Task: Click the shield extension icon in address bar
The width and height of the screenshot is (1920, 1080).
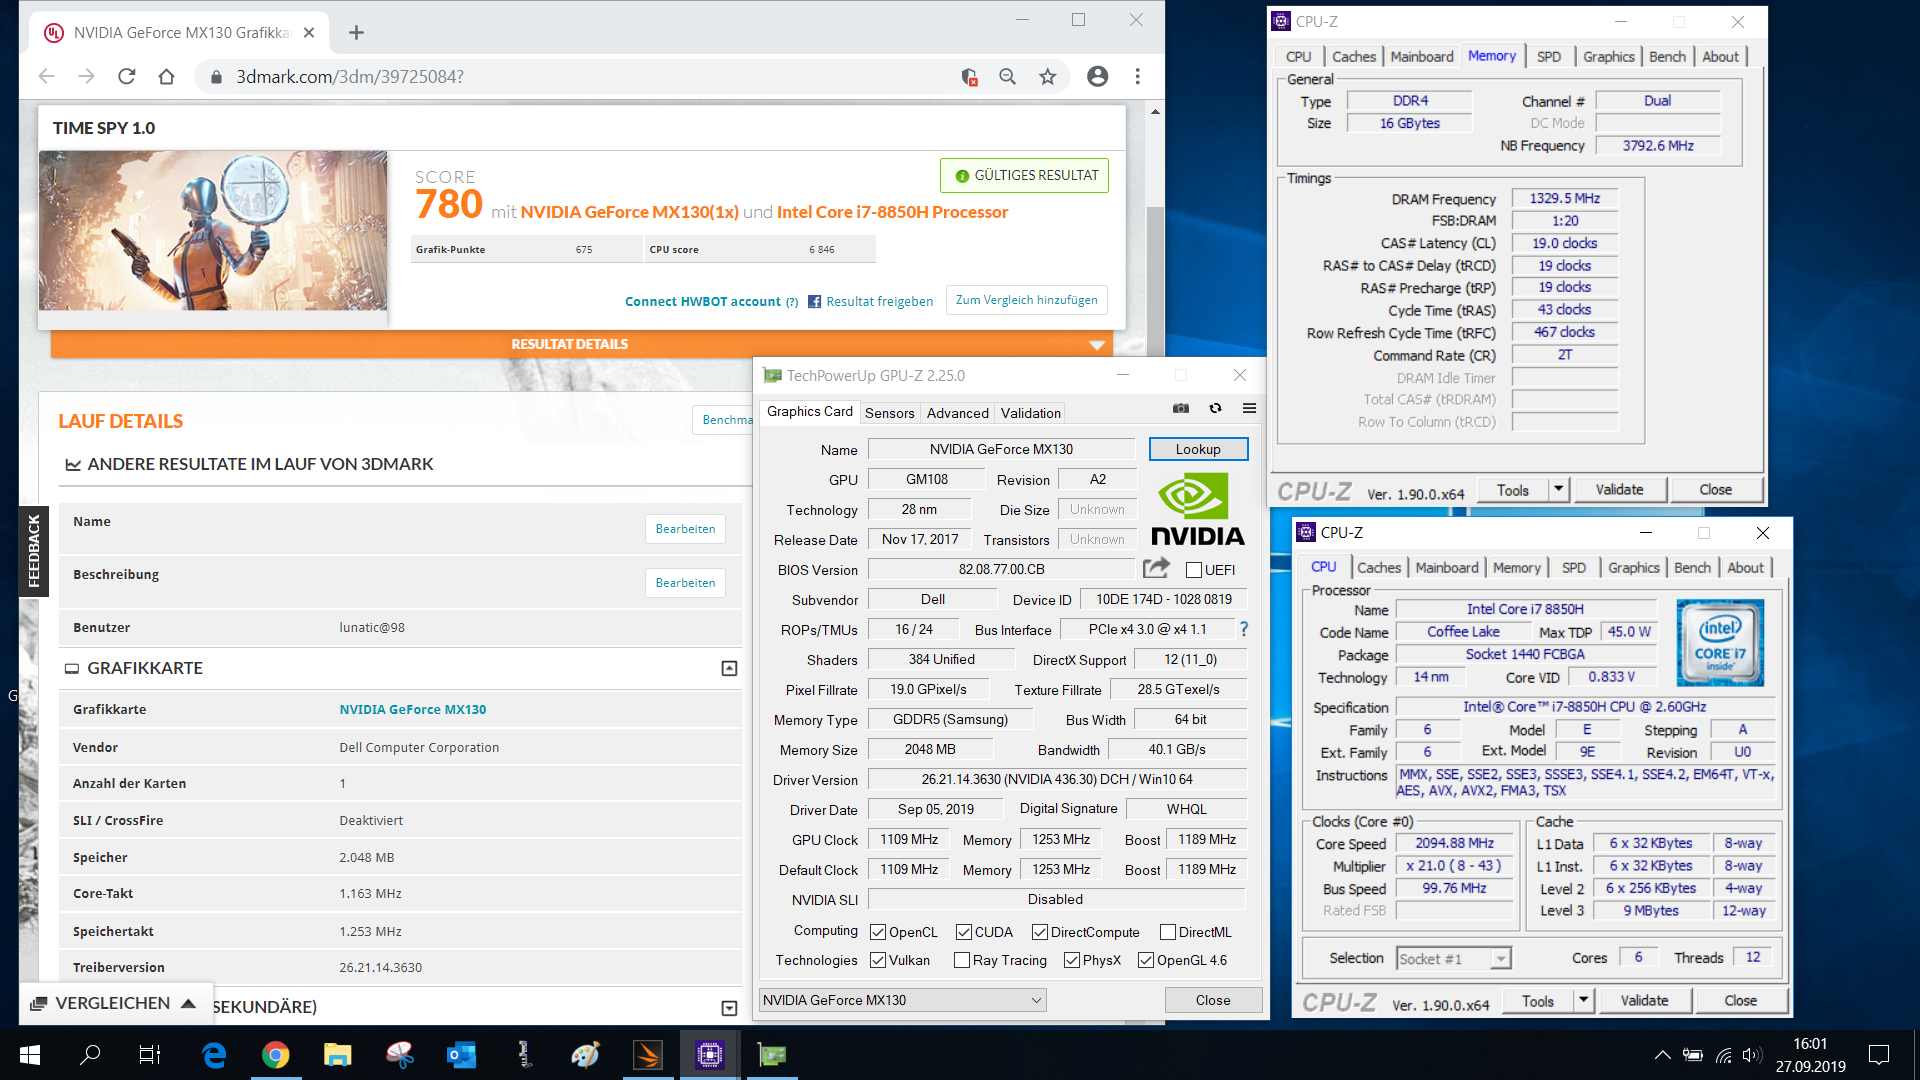Action: point(968,76)
